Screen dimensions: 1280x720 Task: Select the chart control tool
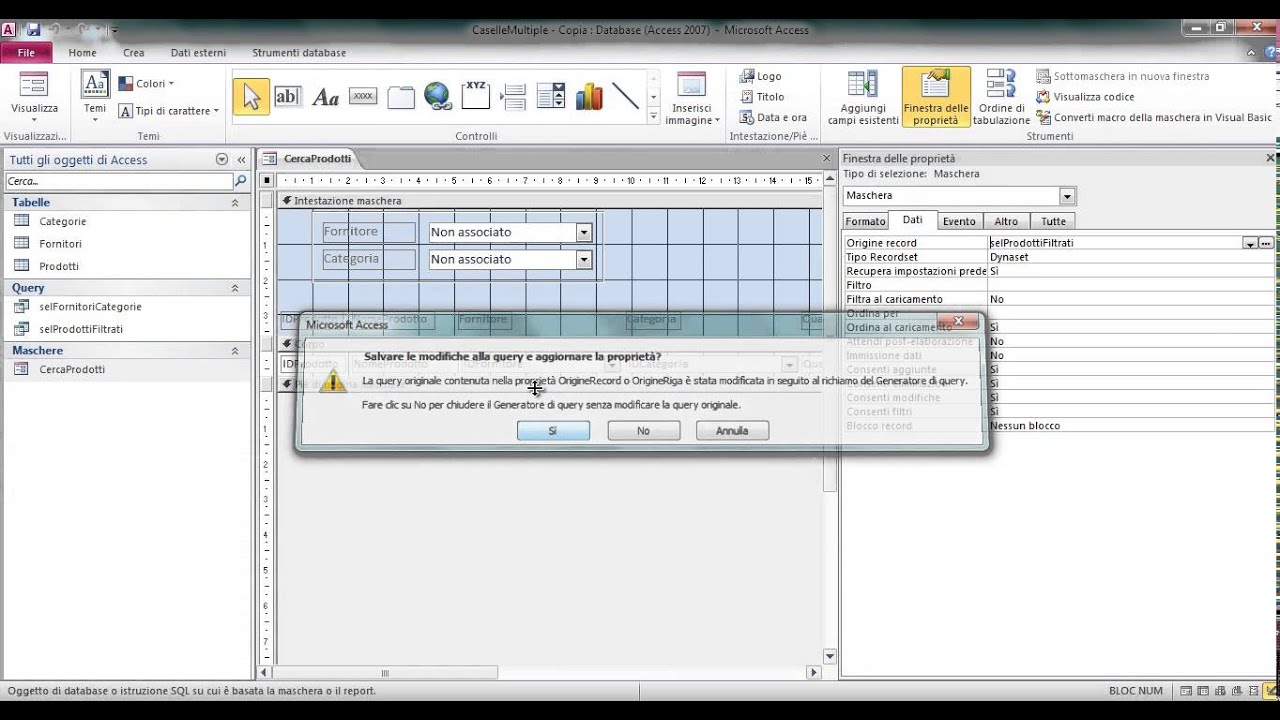[x=589, y=96]
